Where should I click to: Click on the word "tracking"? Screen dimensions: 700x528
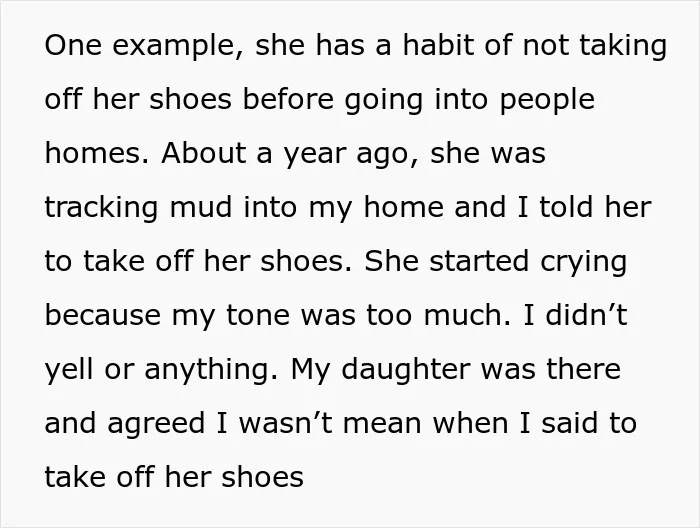coord(101,208)
